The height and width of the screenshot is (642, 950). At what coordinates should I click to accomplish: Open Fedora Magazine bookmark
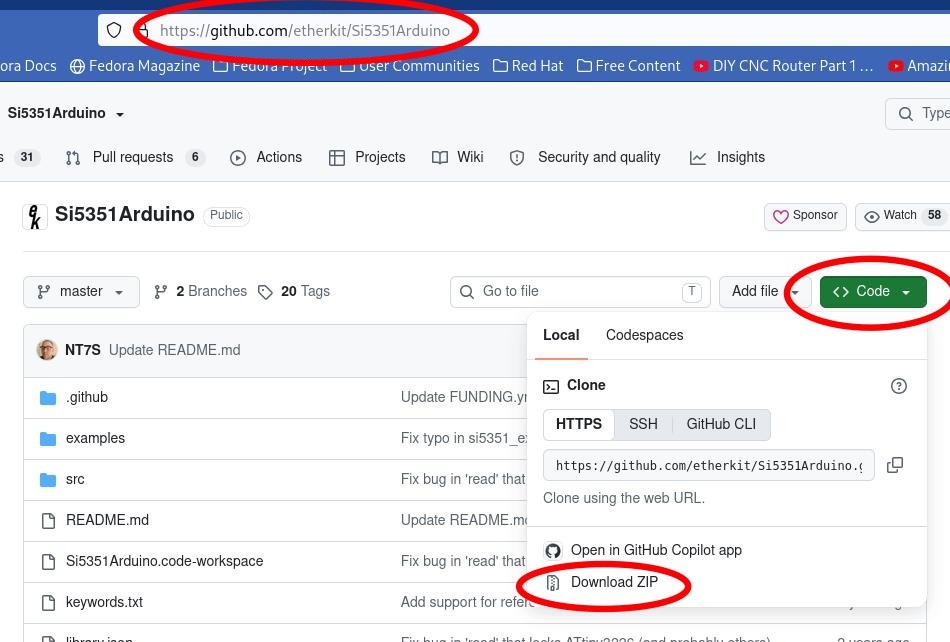pos(135,65)
